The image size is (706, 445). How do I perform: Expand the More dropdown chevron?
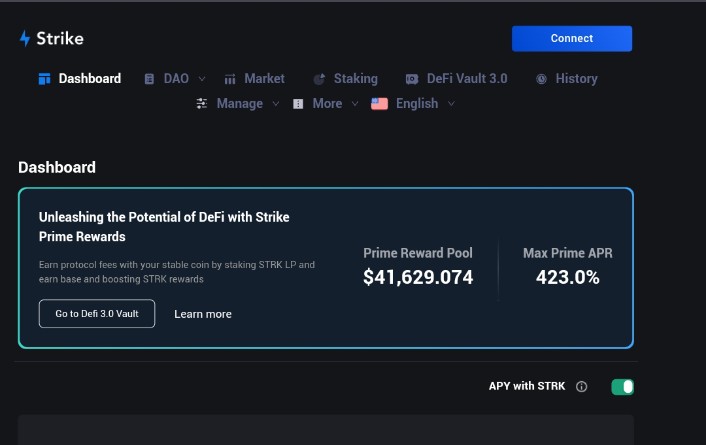(x=355, y=104)
